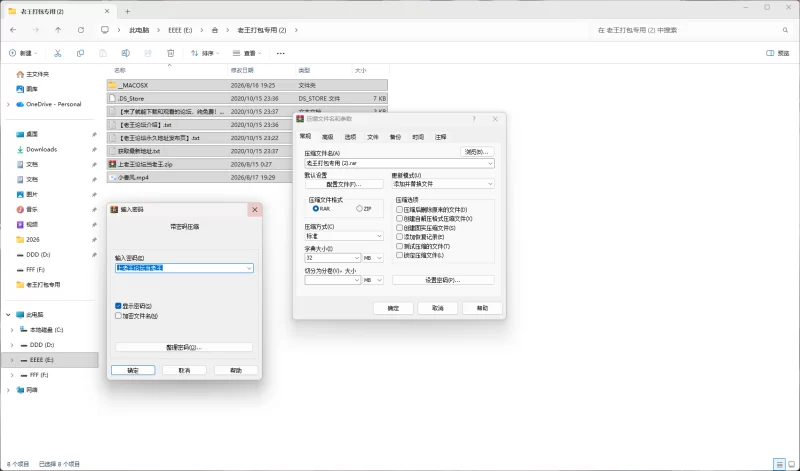Click the magnifier icon in the search box
800x471 pixels.
click(x=785, y=30)
